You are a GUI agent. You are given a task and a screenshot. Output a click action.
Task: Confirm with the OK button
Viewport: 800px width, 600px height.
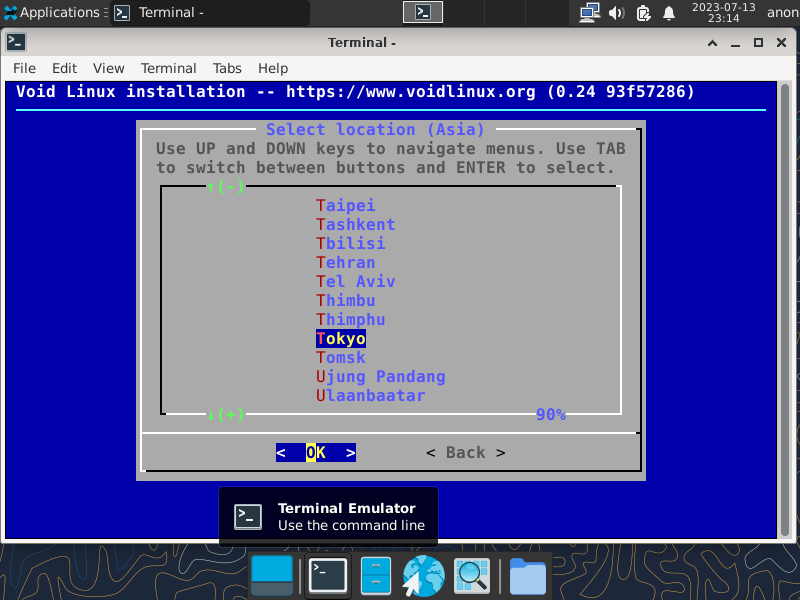coord(316,453)
